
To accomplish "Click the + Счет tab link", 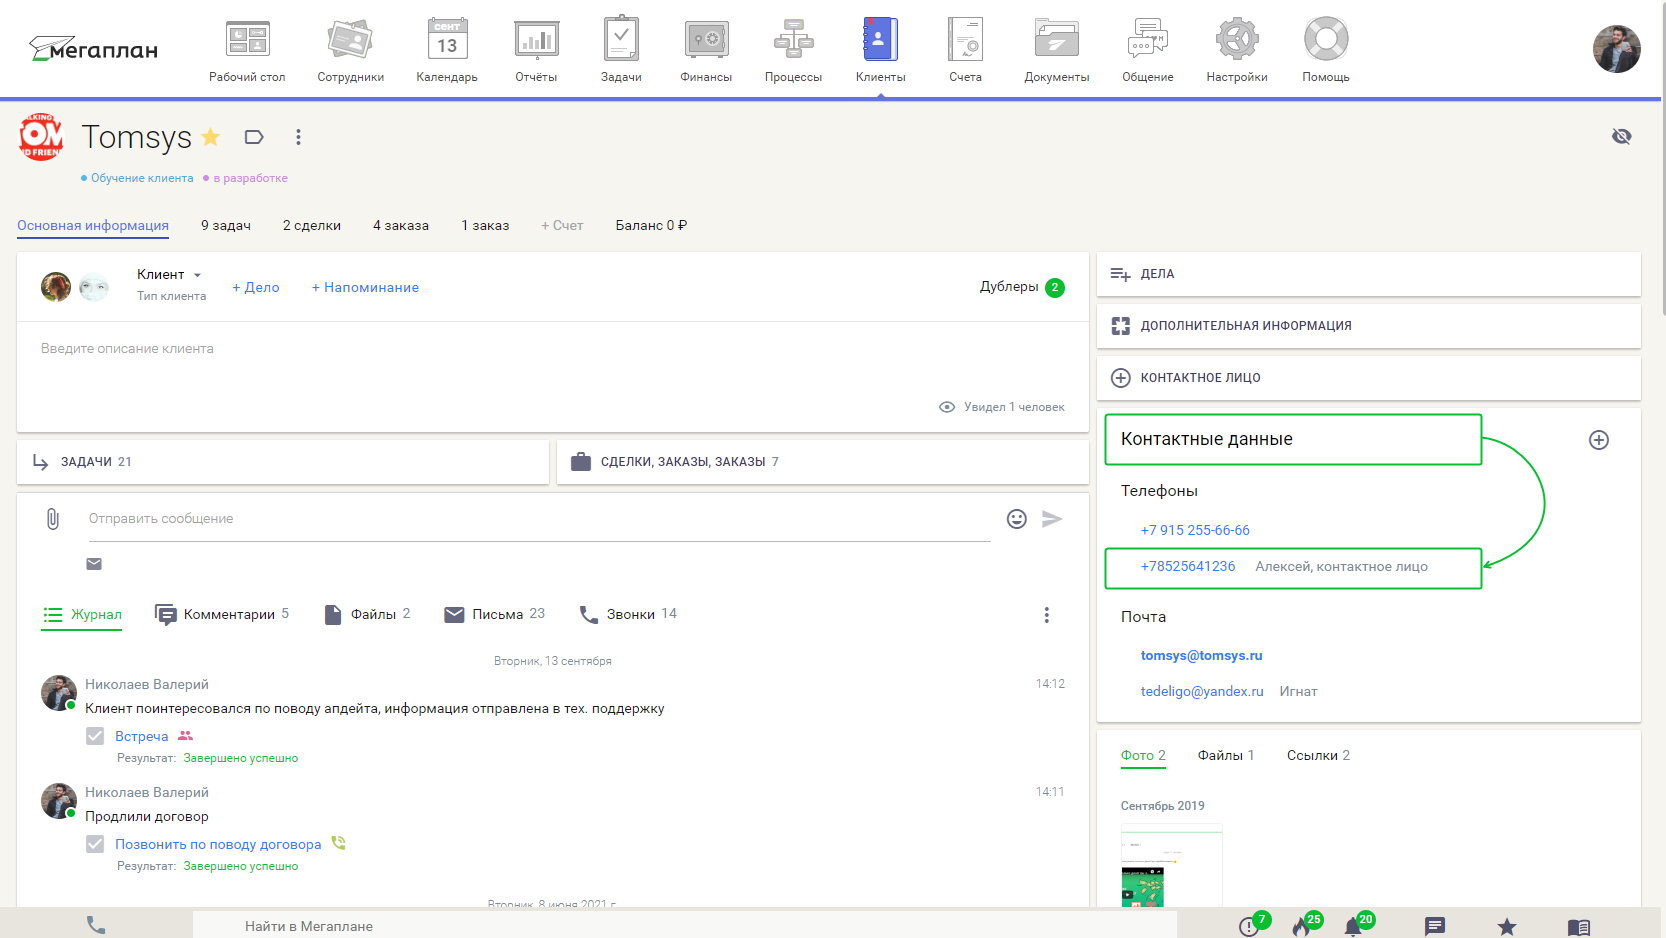I will coord(562,226).
